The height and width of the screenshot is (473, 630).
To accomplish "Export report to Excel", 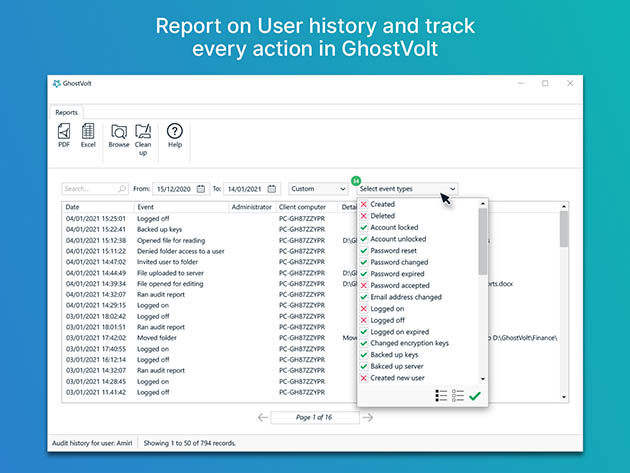I will click(88, 135).
